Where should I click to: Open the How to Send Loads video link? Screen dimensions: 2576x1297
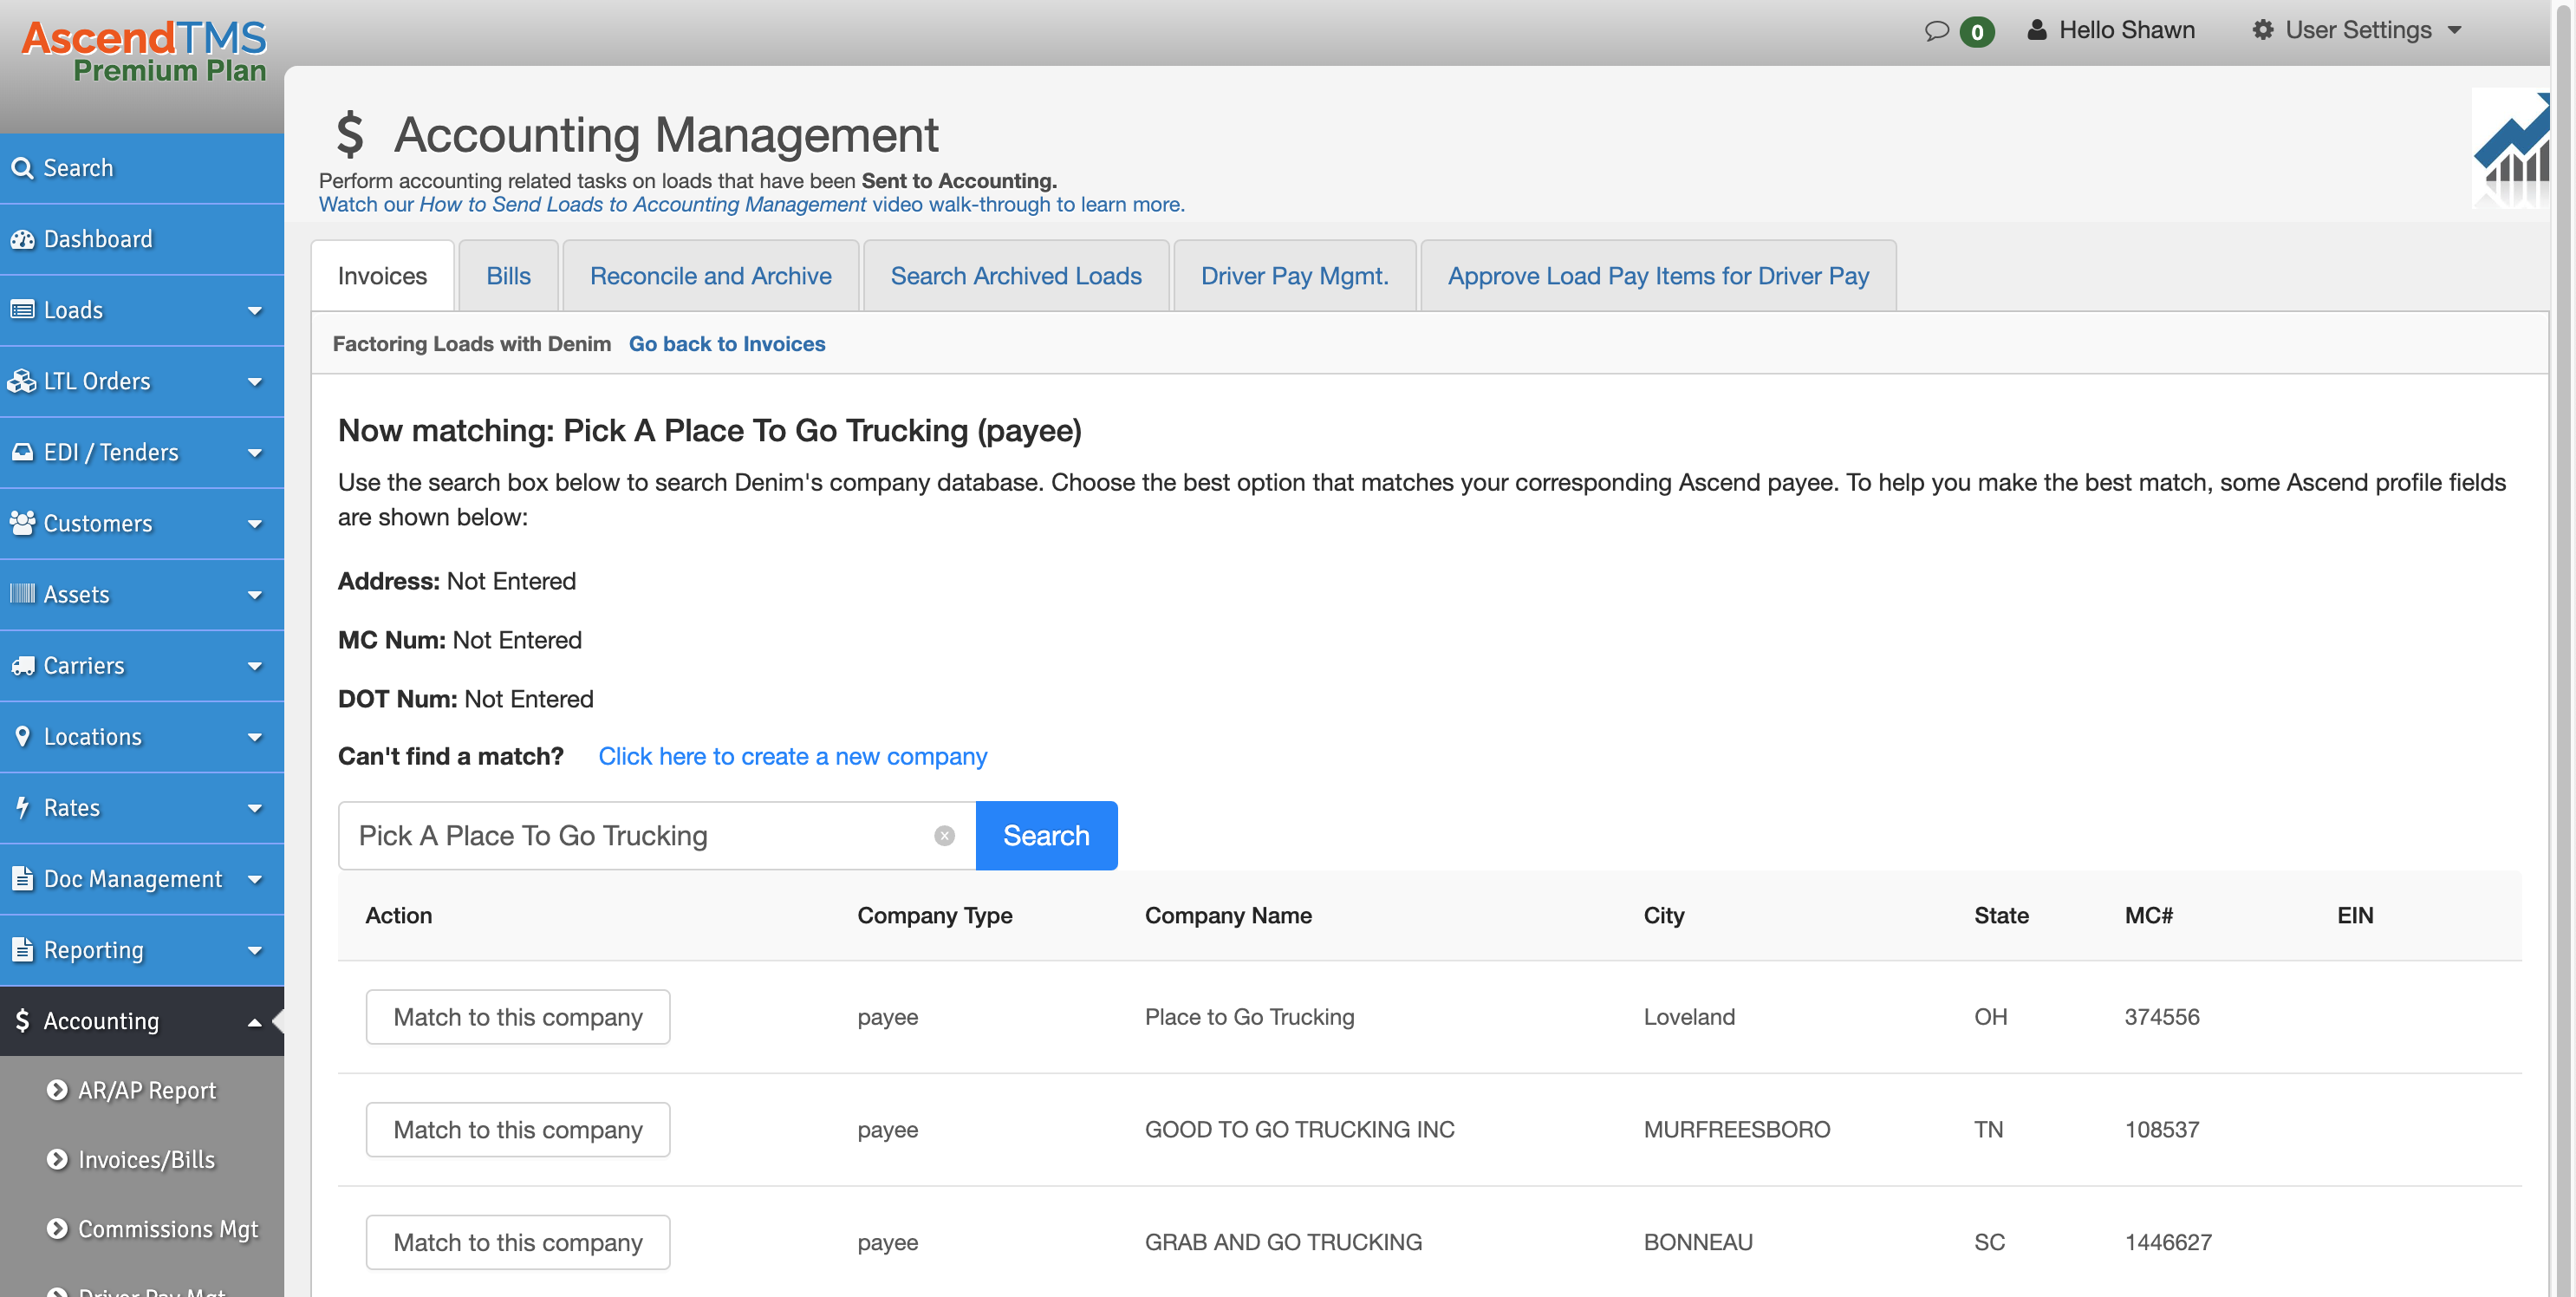pos(751,204)
